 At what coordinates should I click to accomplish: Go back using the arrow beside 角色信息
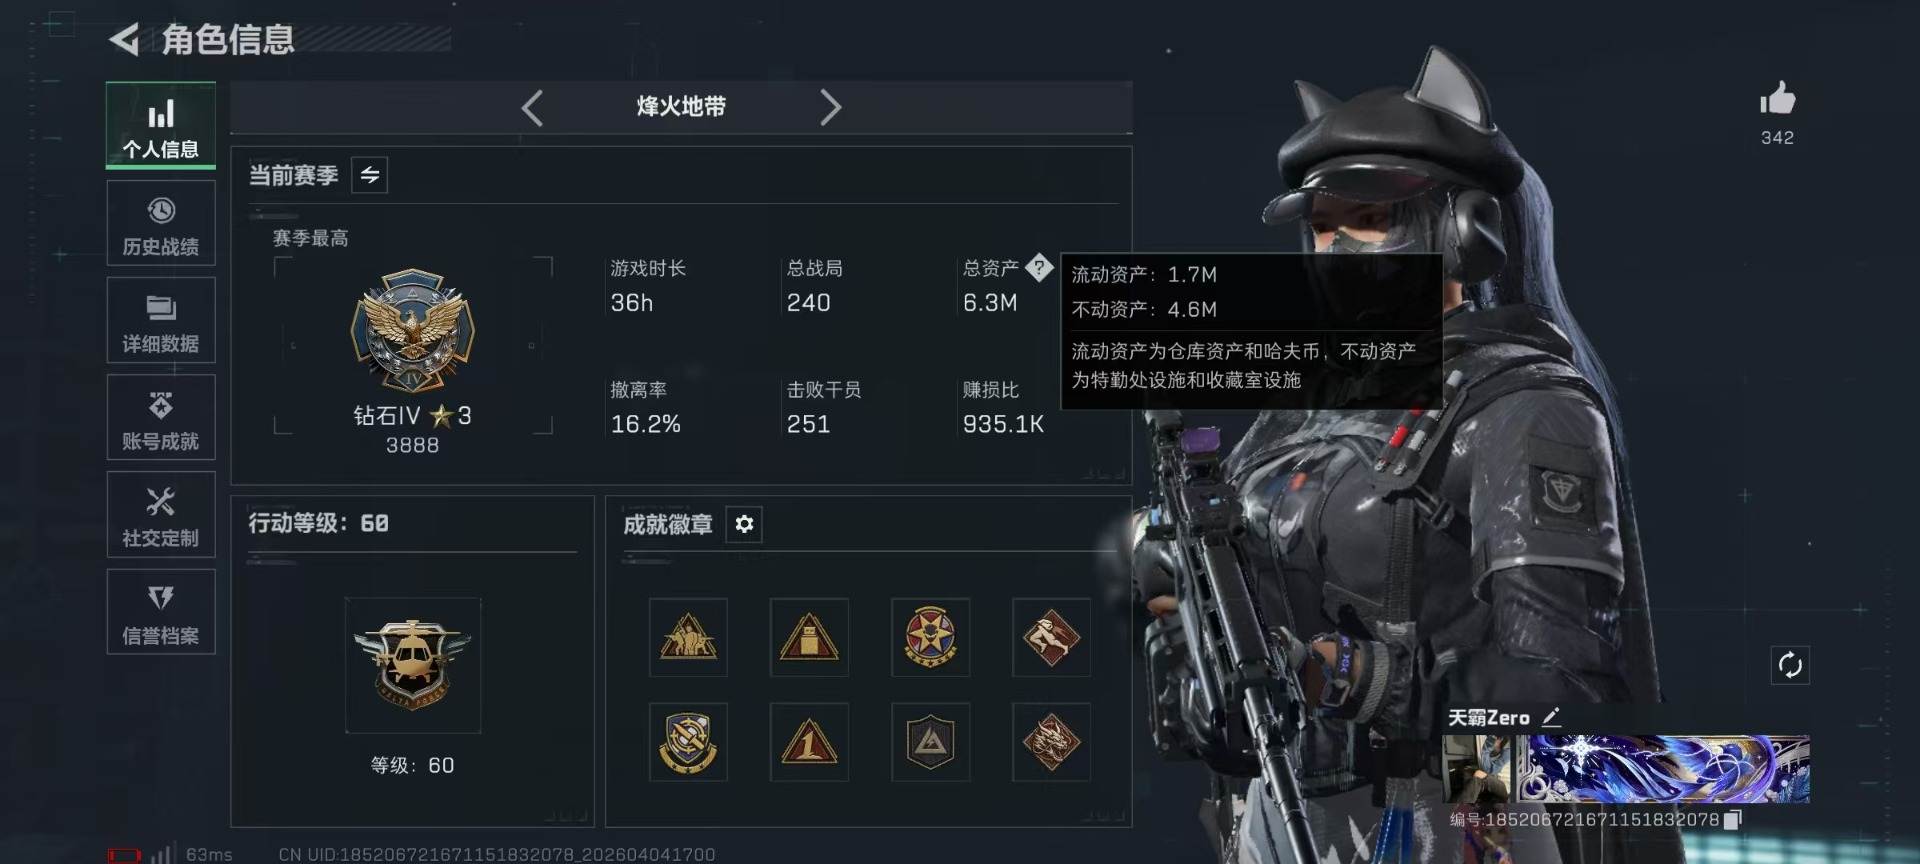(124, 40)
